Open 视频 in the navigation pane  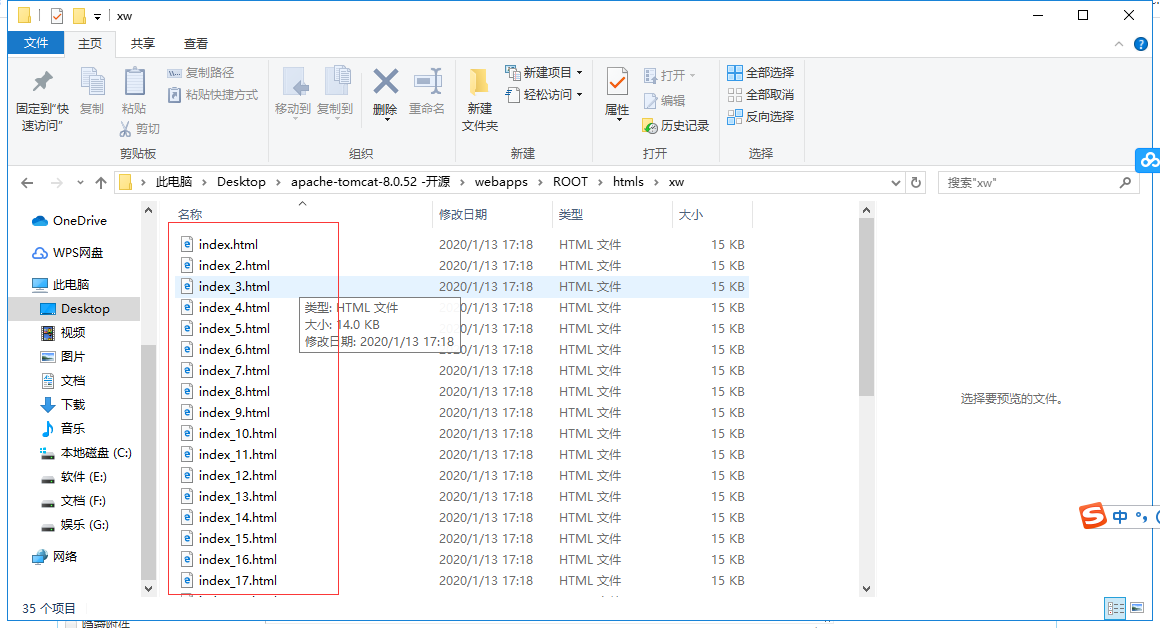pos(63,332)
